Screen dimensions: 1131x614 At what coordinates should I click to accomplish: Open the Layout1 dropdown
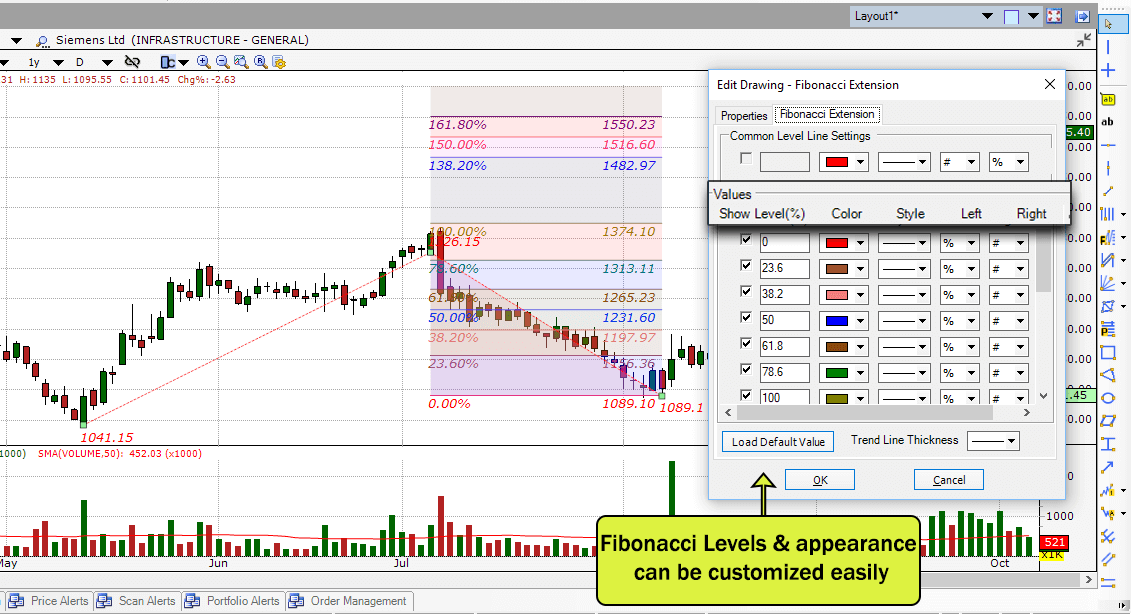tap(987, 16)
